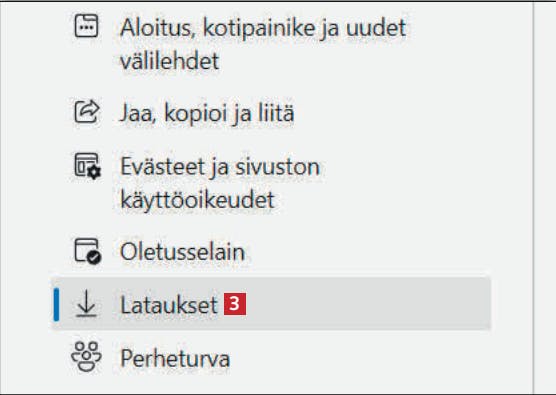Click empty space in highlighted Lataukset row
The width and height of the screenshot is (556, 395).
(369, 304)
